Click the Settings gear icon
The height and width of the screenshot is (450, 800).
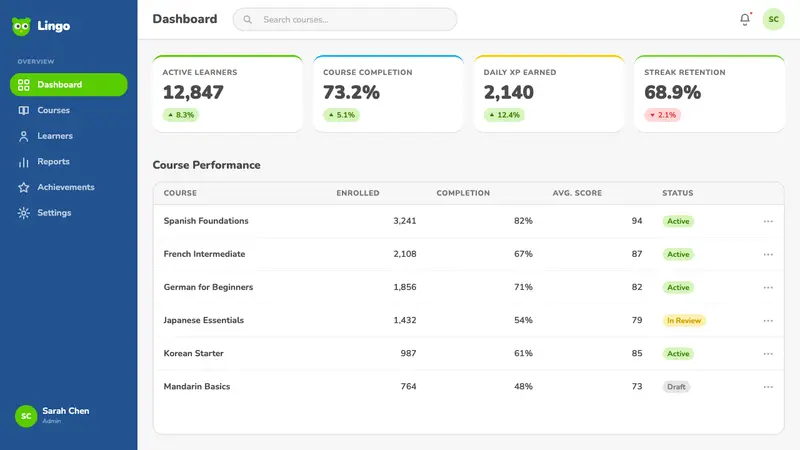click(x=23, y=213)
